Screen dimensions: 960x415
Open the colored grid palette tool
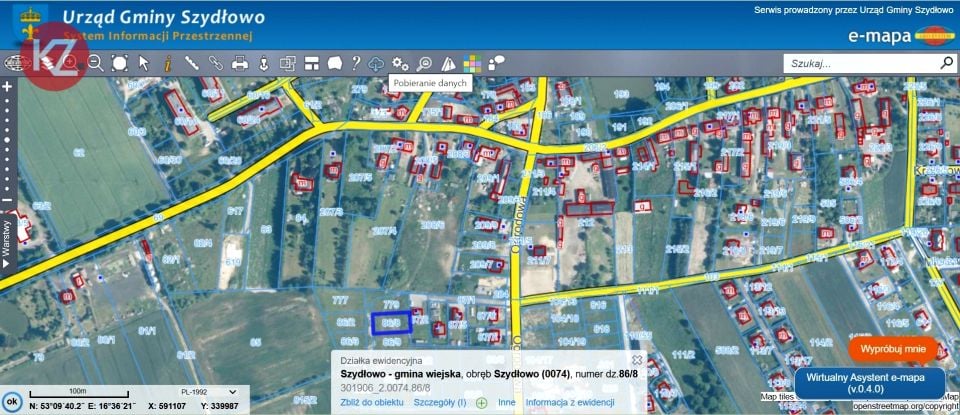click(472, 63)
